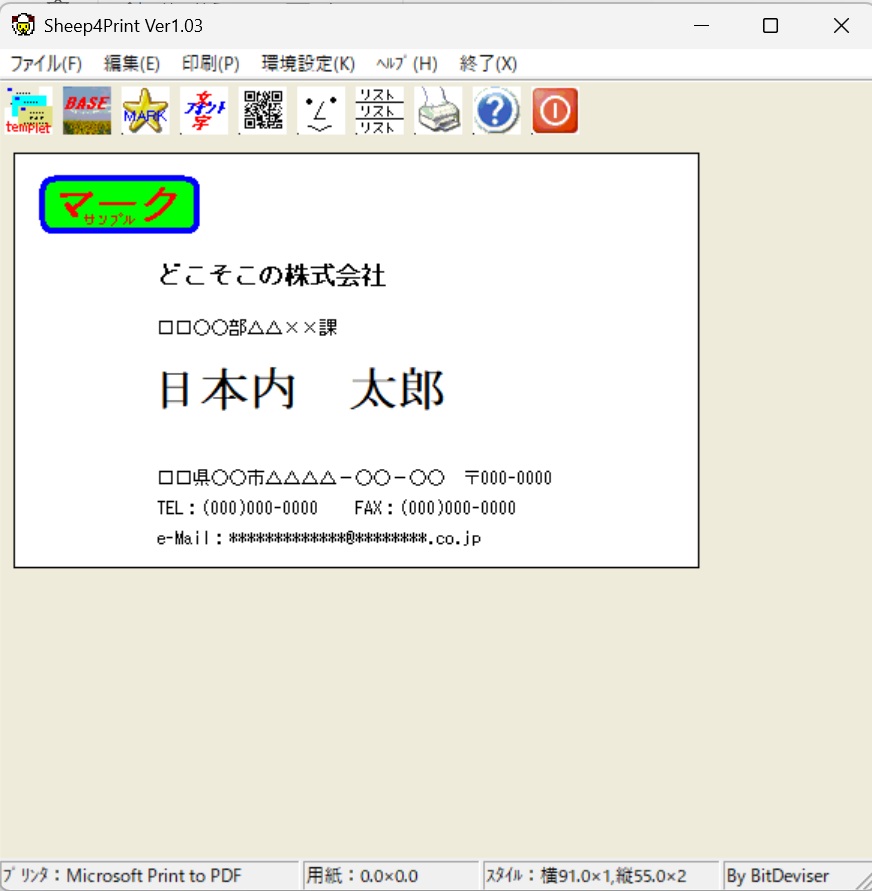Open the list (リスト) icon
The image size is (872, 891).
coord(380,111)
